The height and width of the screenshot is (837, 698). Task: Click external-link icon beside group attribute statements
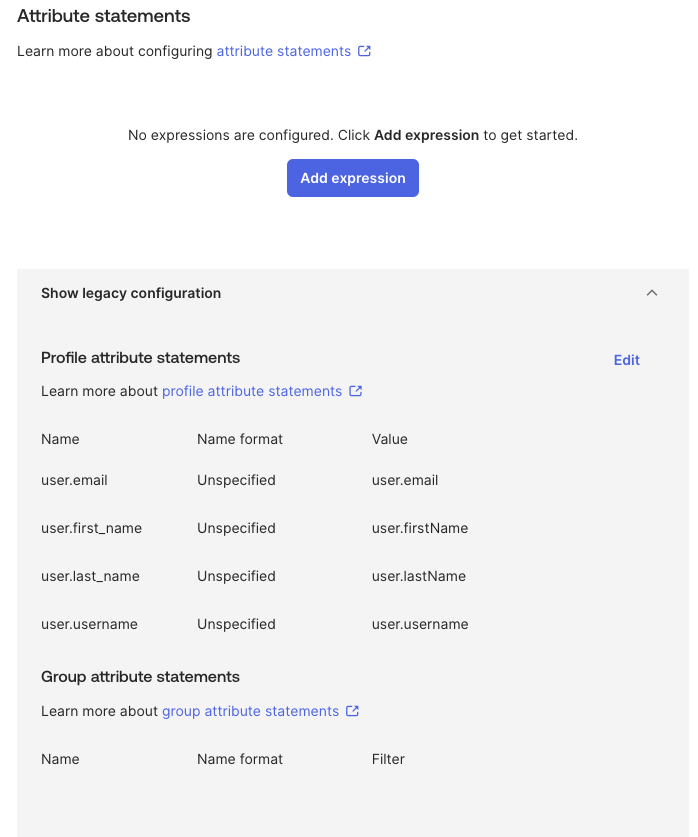[352, 711]
